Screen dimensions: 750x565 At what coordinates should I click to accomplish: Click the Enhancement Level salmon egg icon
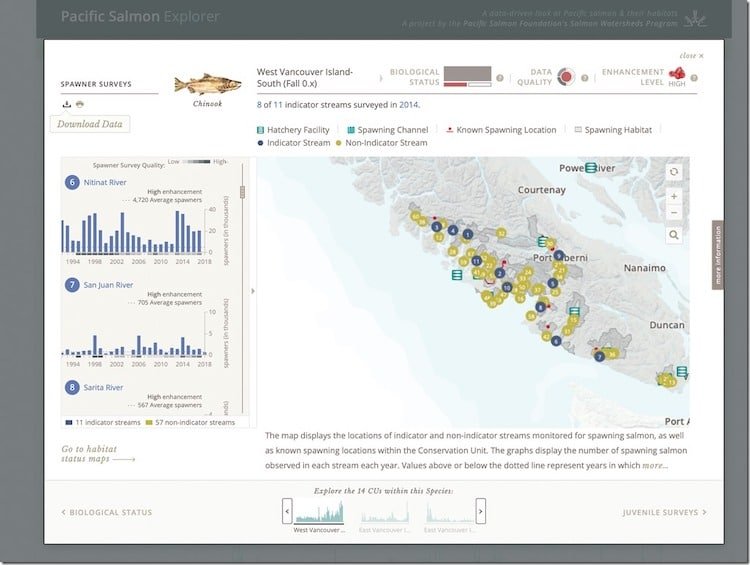[x=677, y=73]
